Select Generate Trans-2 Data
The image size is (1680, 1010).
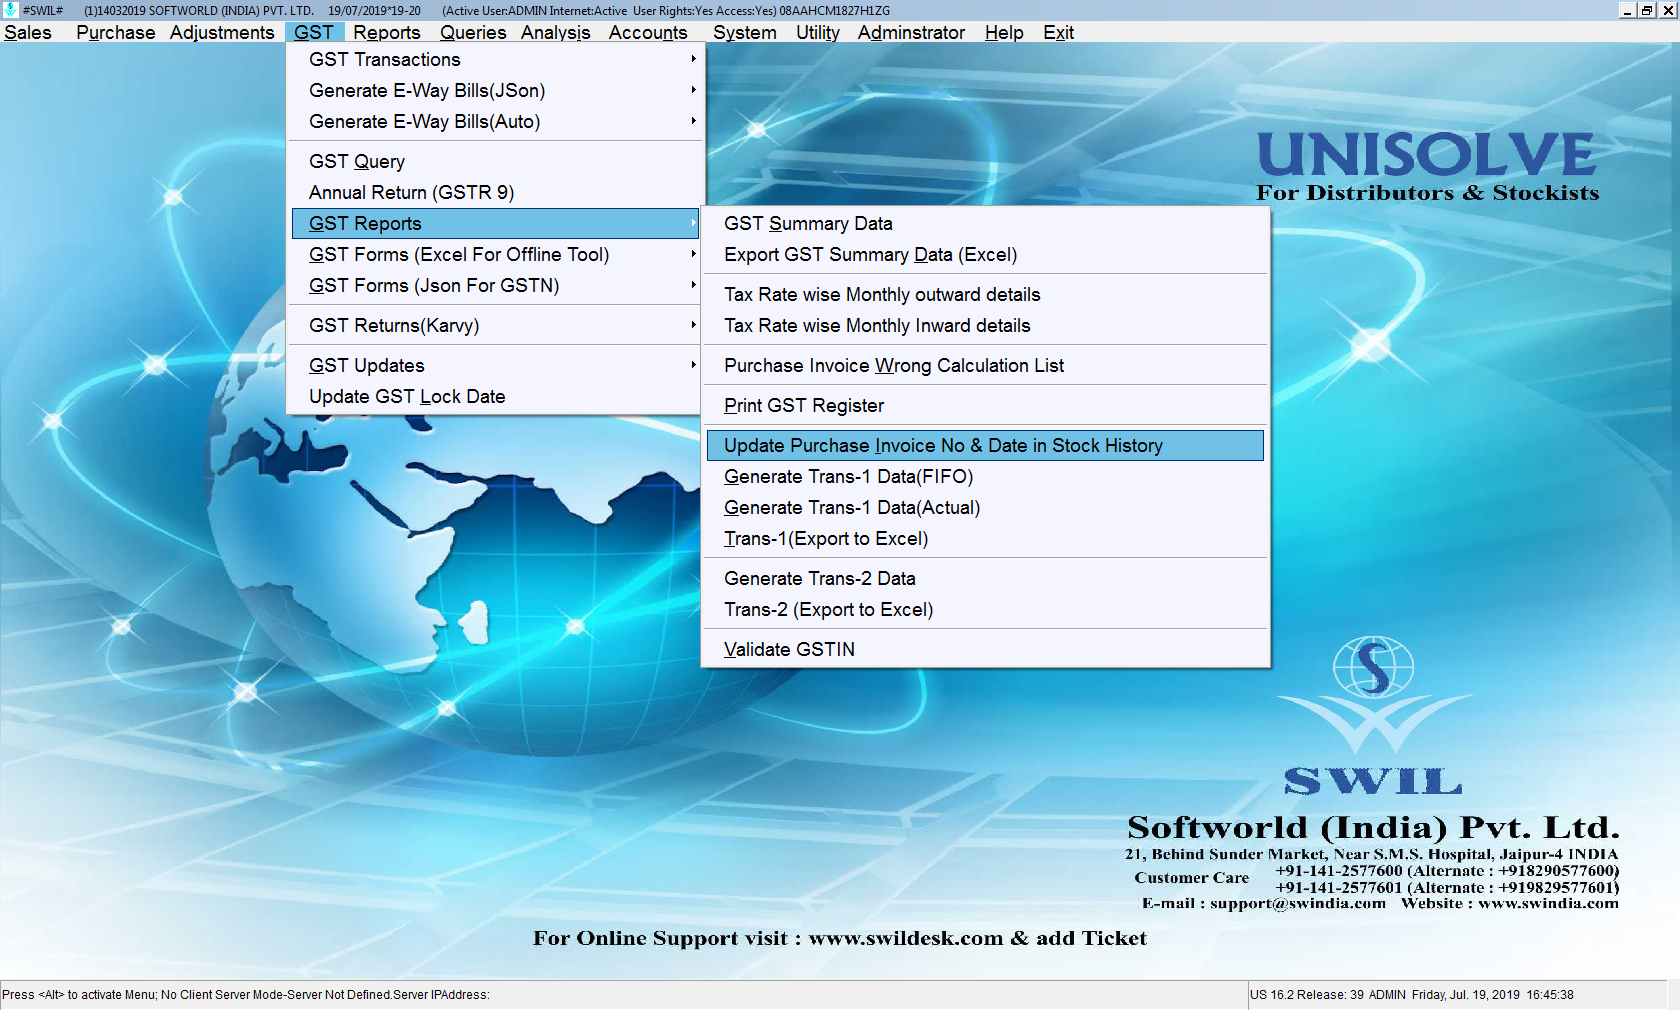pos(985,579)
